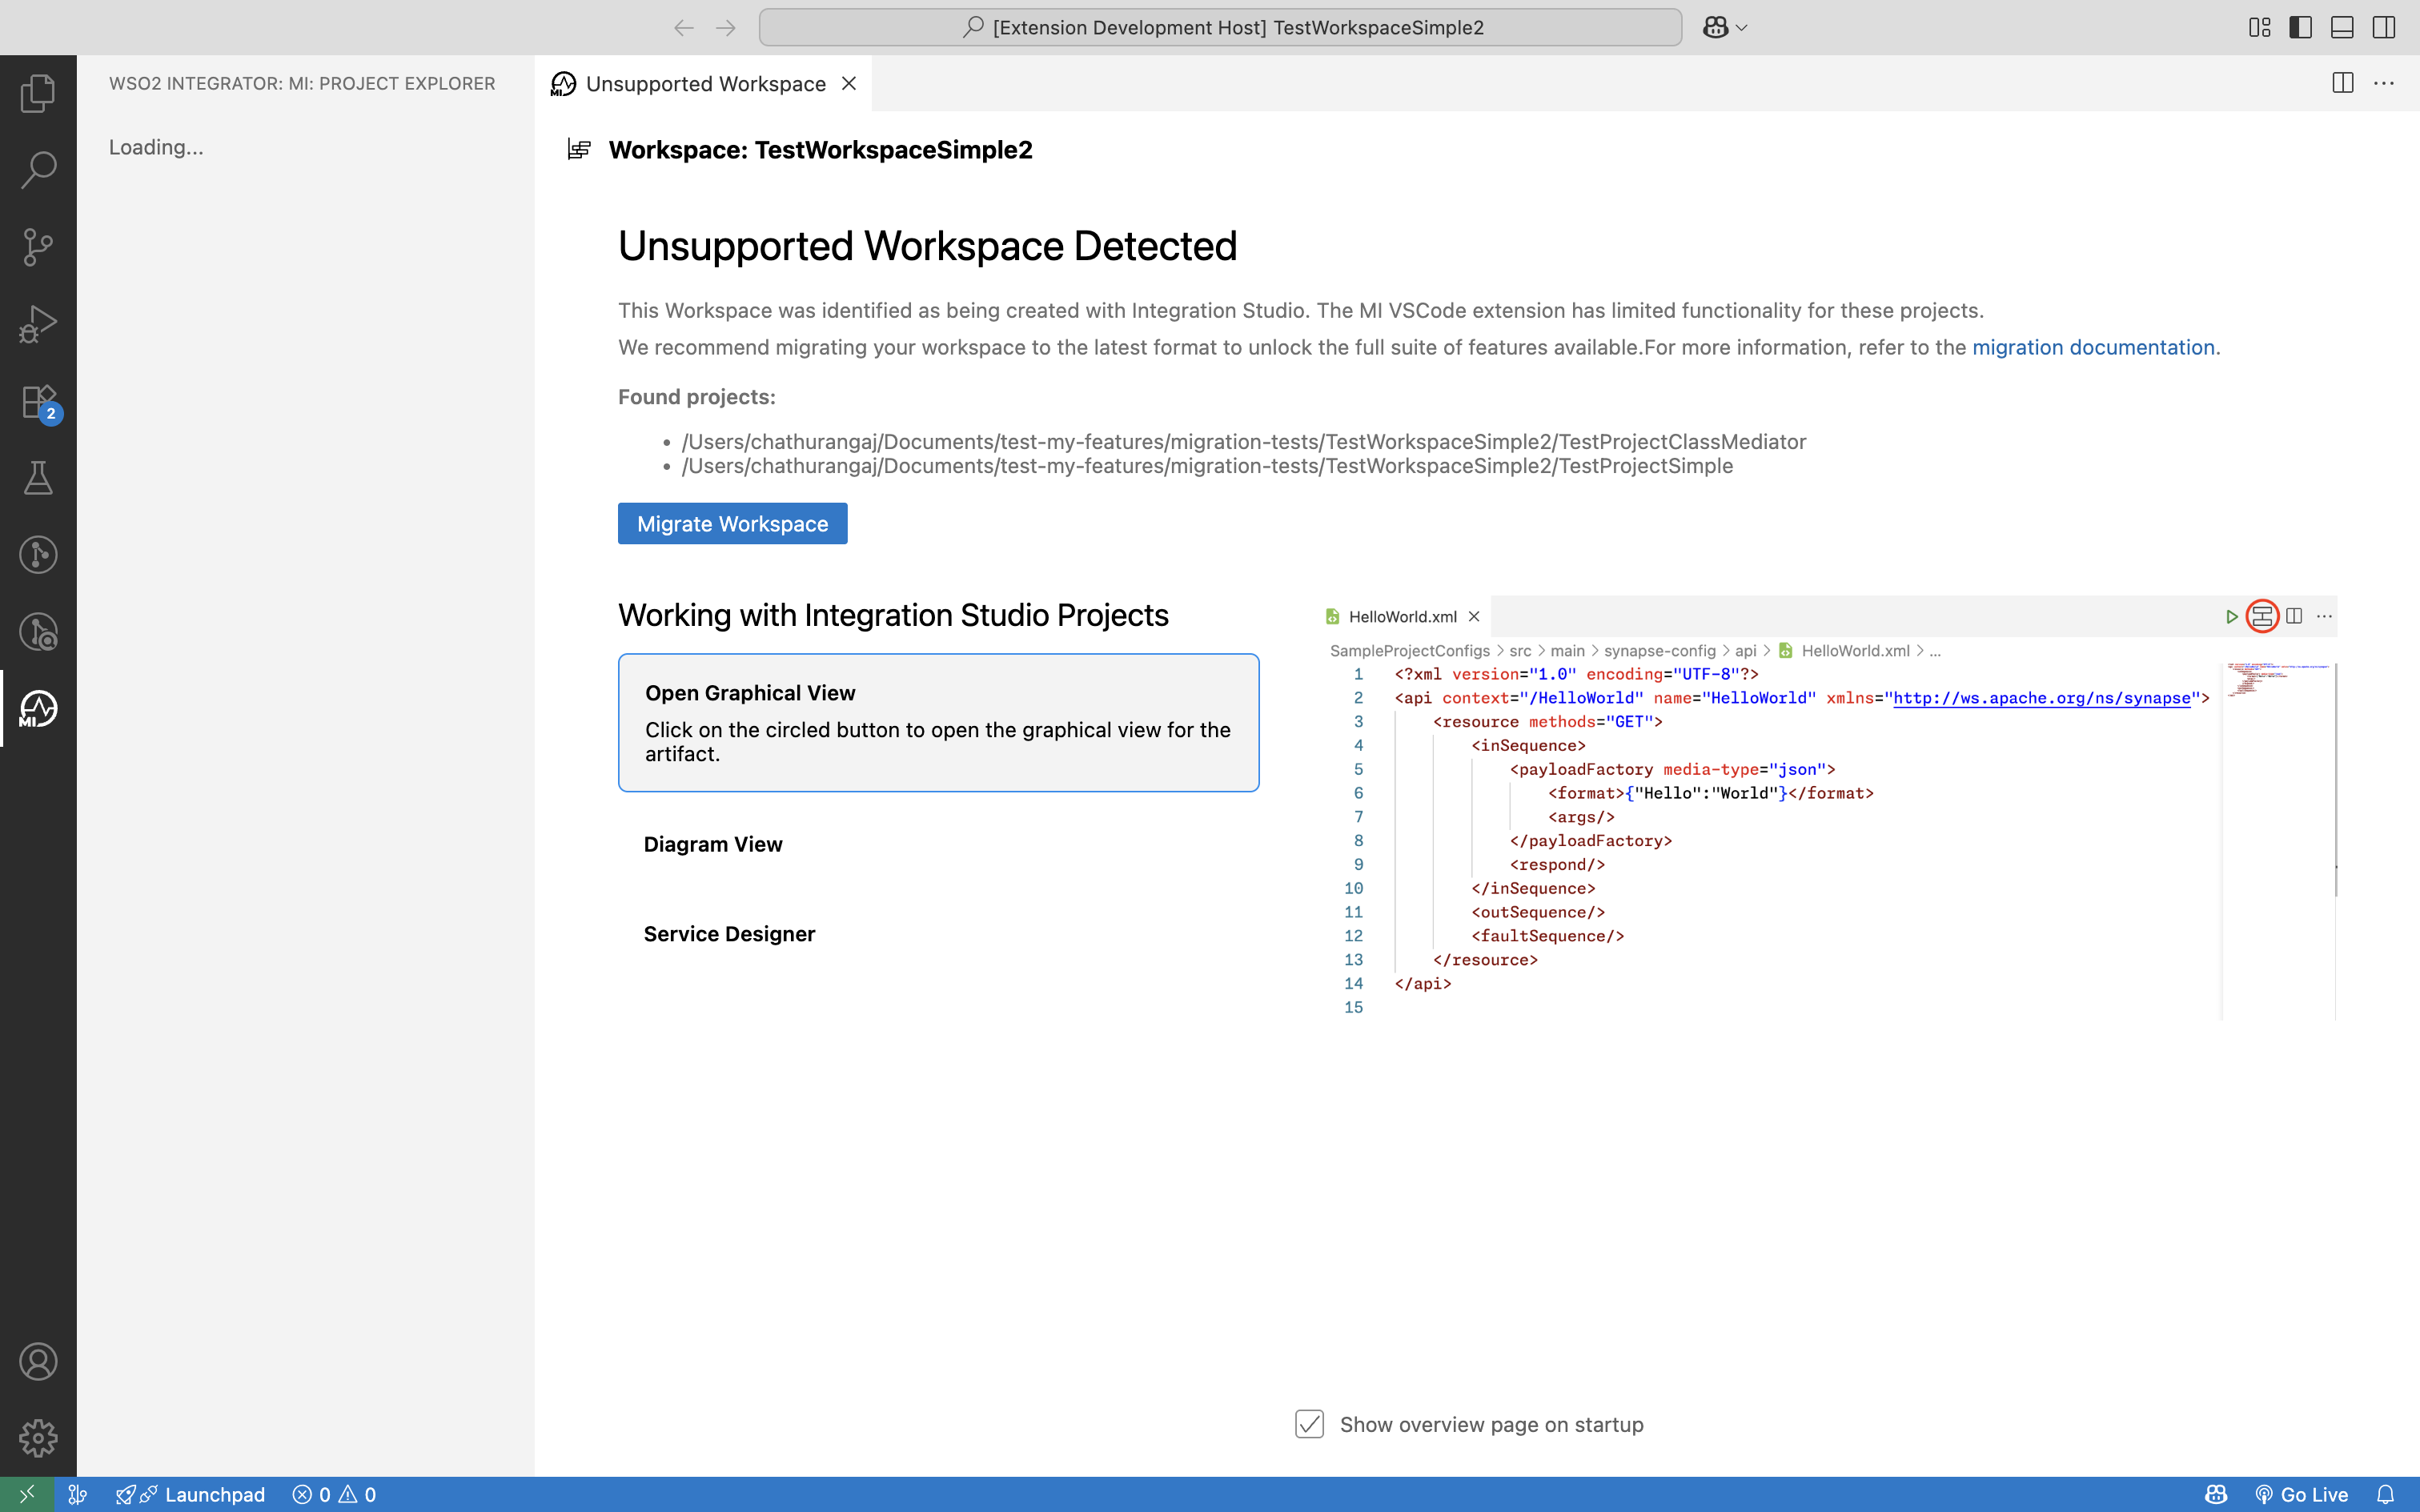Image resolution: width=2420 pixels, height=1512 pixels.
Task: Open the Search view in the activity bar
Action: click(x=38, y=170)
